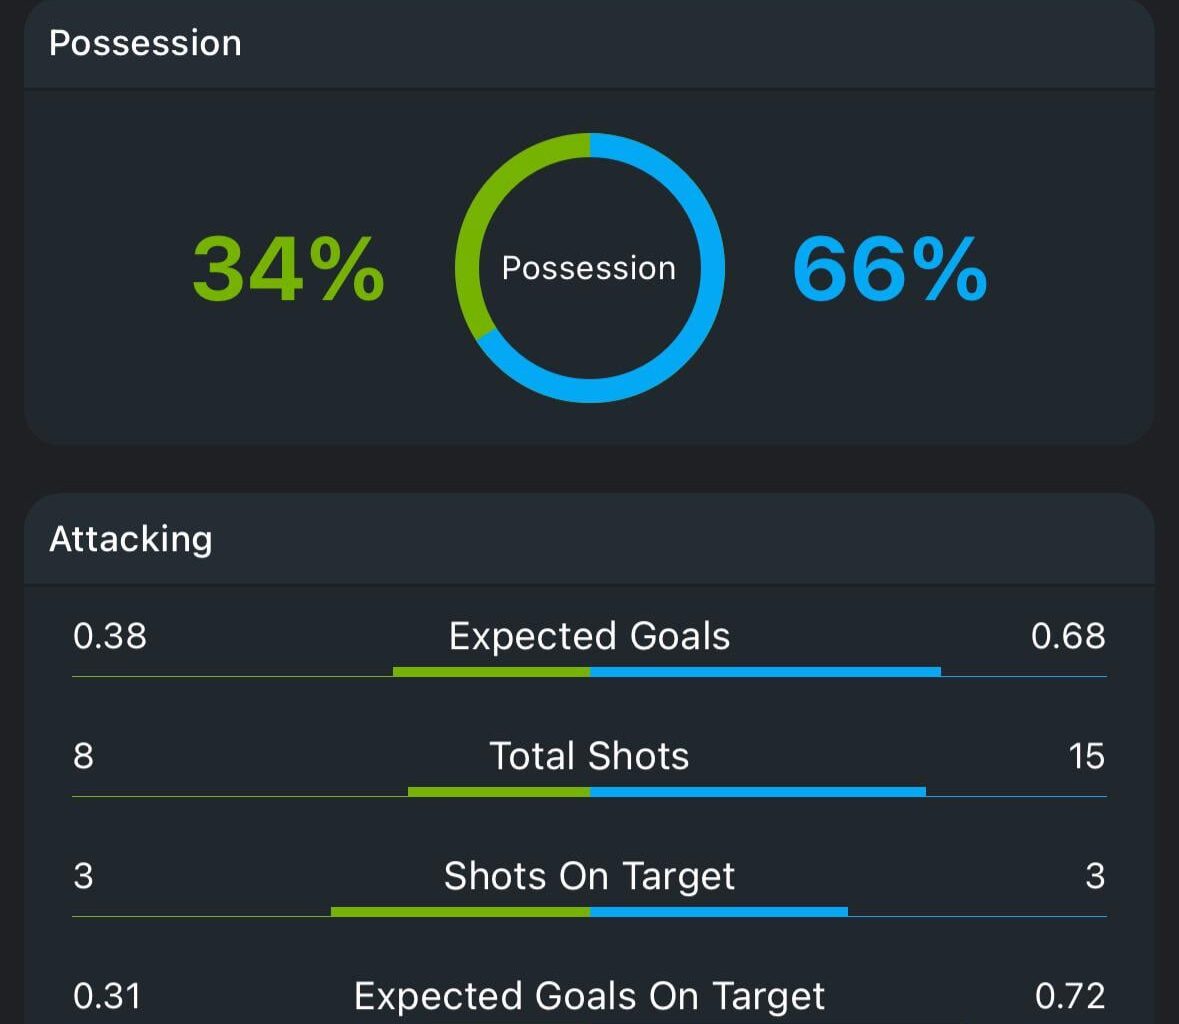Viewport: 1179px width, 1024px height.
Task: Click the 15 total shots value
Action: click(1087, 756)
